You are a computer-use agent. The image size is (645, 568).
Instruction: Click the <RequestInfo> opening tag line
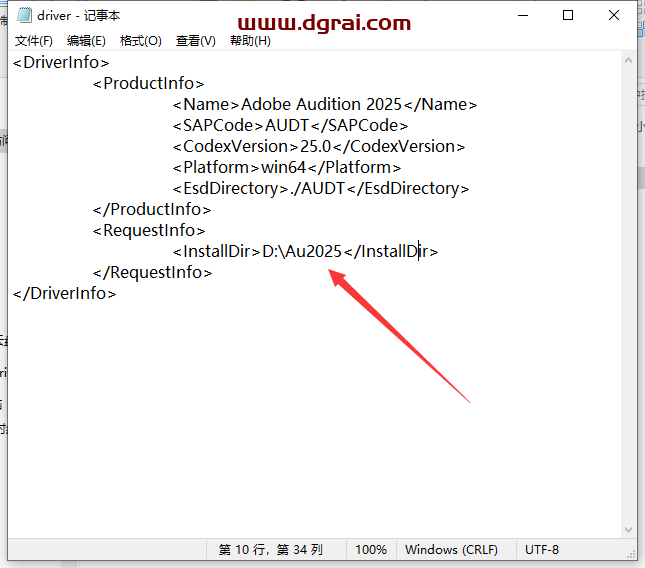tap(149, 230)
